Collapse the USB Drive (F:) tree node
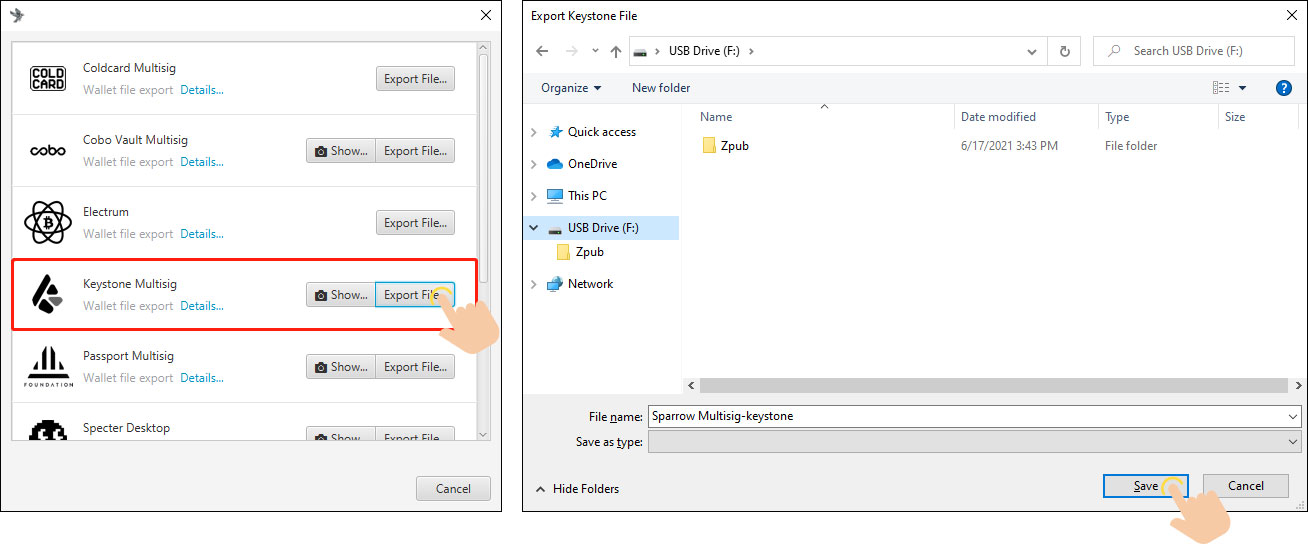The height and width of the screenshot is (544, 1308). coord(533,228)
